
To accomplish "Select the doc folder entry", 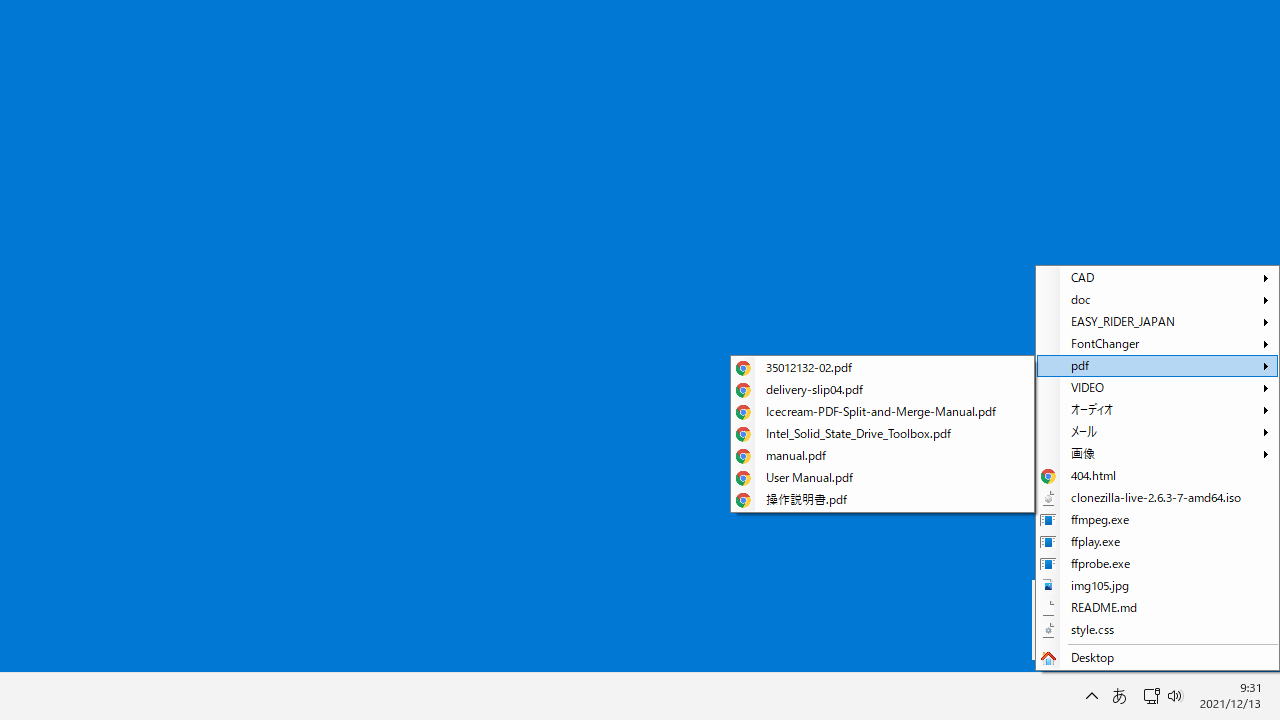I will coord(1157,300).
